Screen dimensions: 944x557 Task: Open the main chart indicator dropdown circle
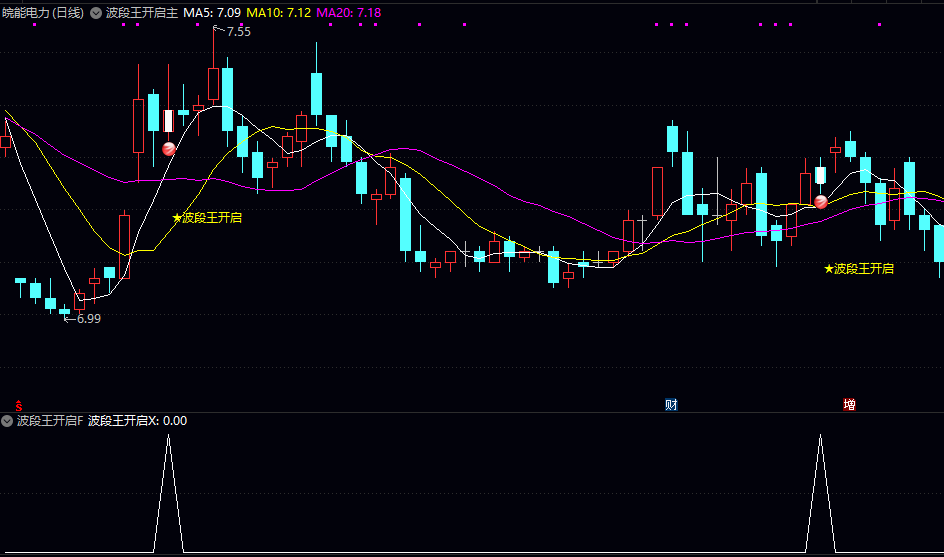point(96,13)
